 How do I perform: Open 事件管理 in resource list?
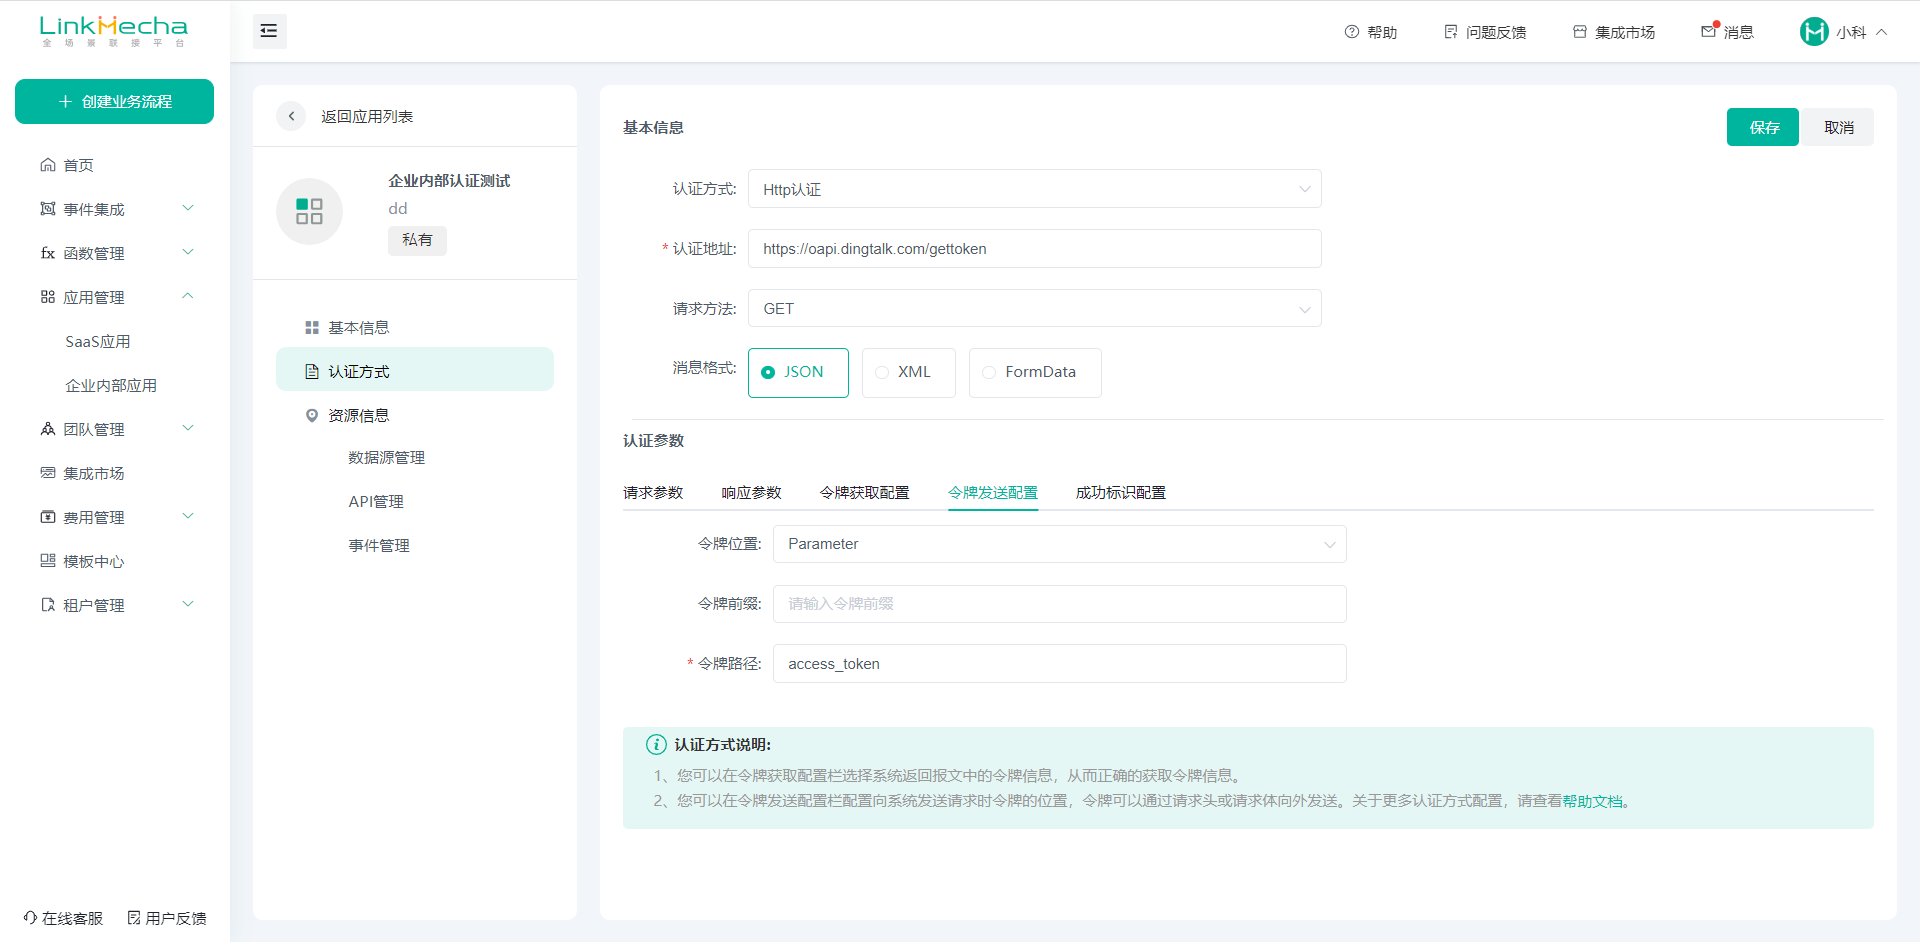pyautogui.click(x=379, y=546)
